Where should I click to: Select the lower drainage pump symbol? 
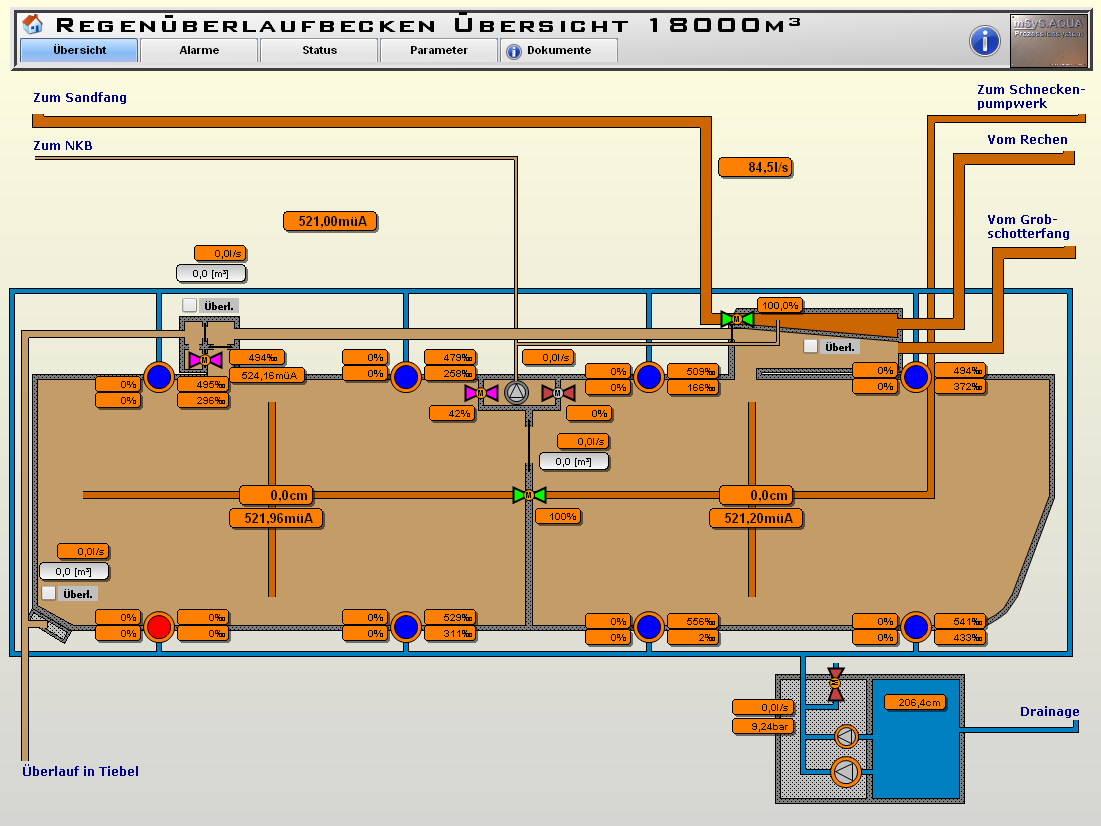point(847,772)
